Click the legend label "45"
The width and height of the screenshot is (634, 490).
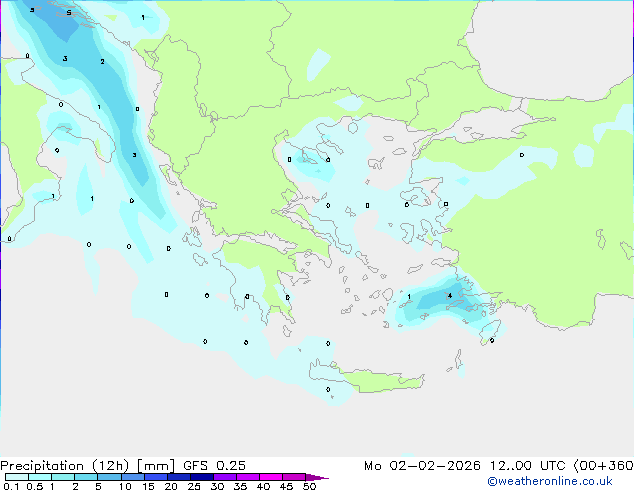coord(286,486)
